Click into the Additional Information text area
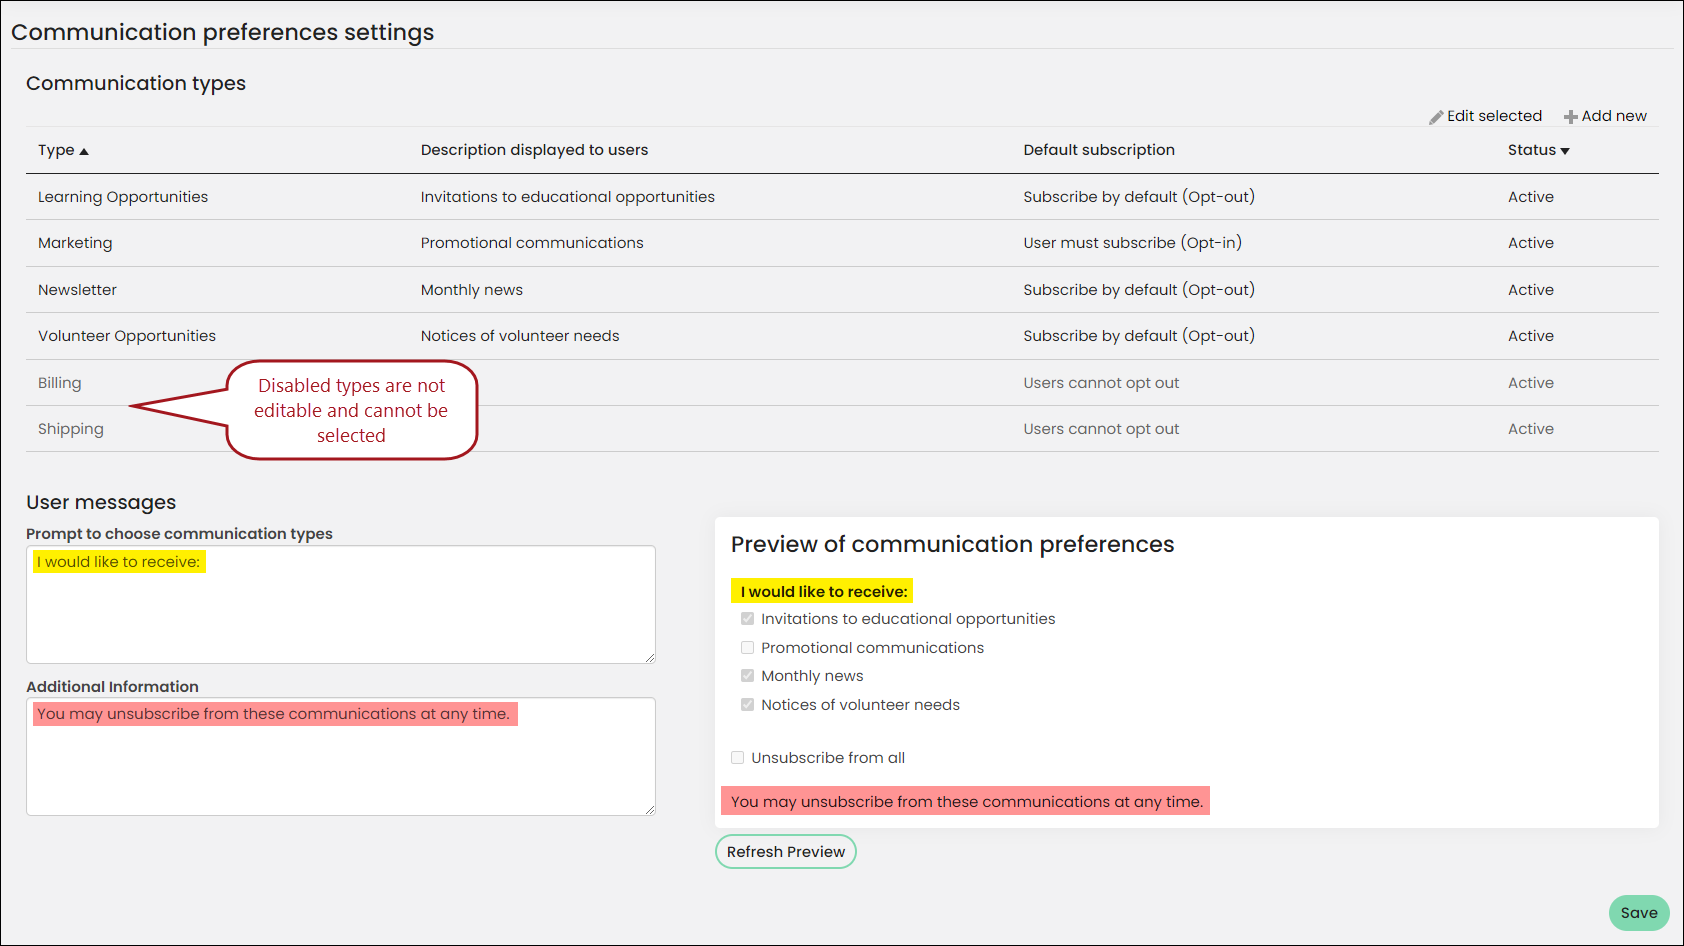 coord(341,756)
